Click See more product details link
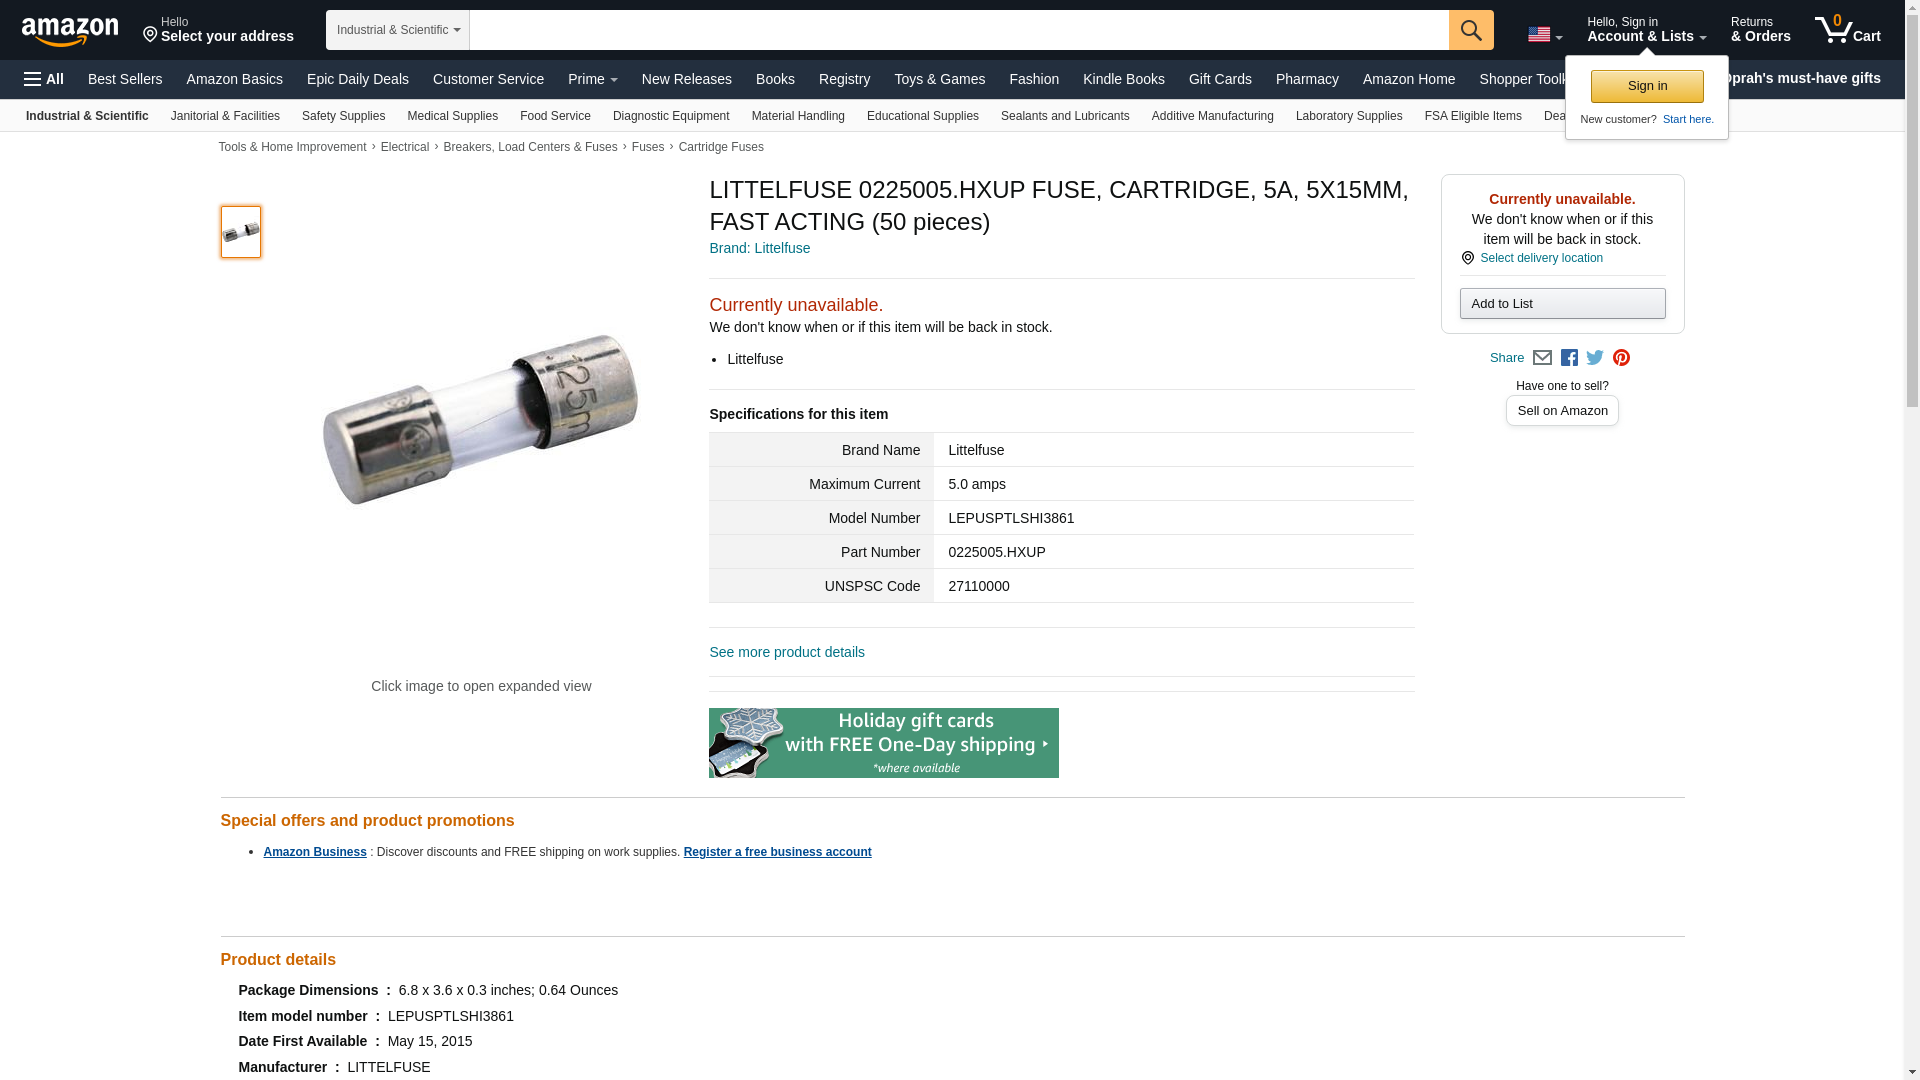 click(787, 652)
